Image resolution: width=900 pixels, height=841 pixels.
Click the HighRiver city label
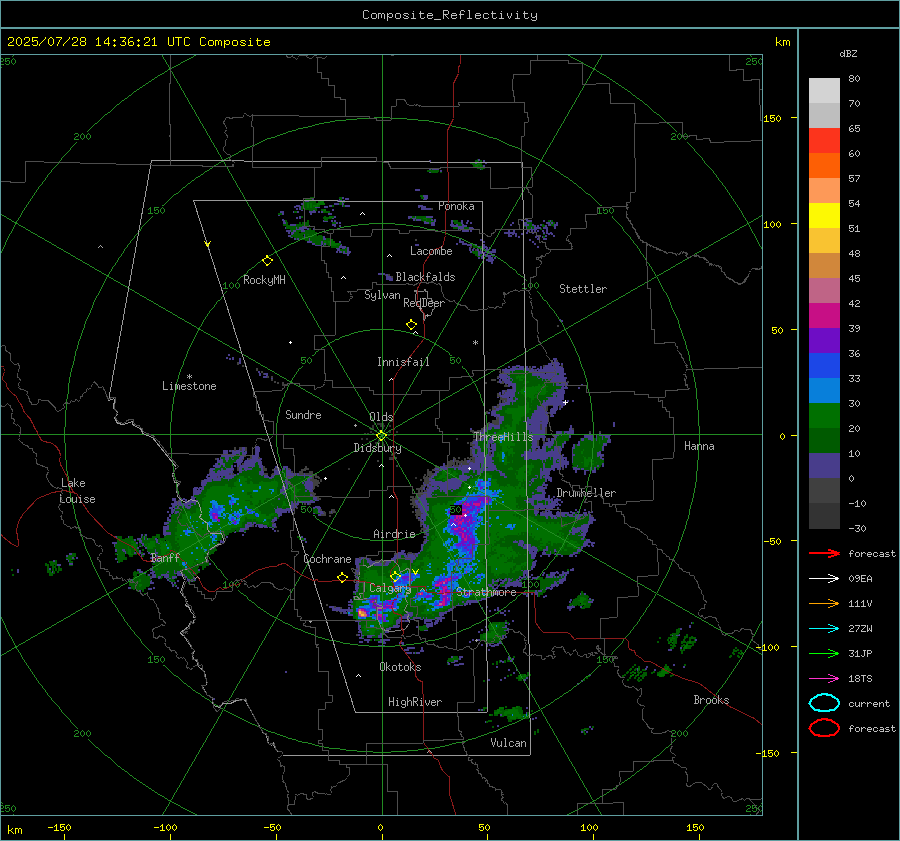[x=415, y=702]
